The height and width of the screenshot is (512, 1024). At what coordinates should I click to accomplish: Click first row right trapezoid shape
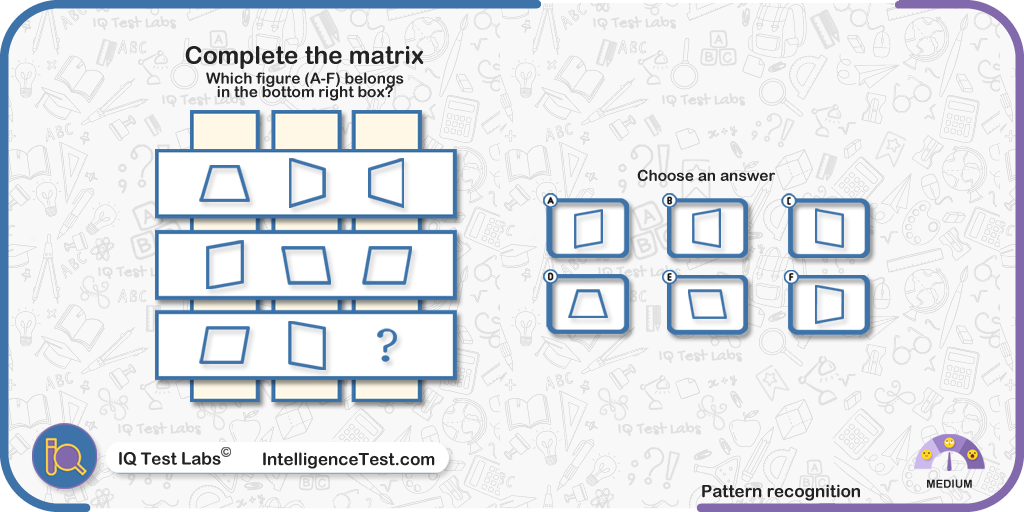[x=386, y=182]
